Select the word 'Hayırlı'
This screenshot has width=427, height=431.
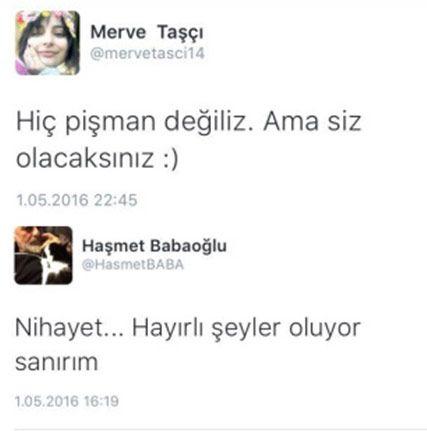pos(168,327)
